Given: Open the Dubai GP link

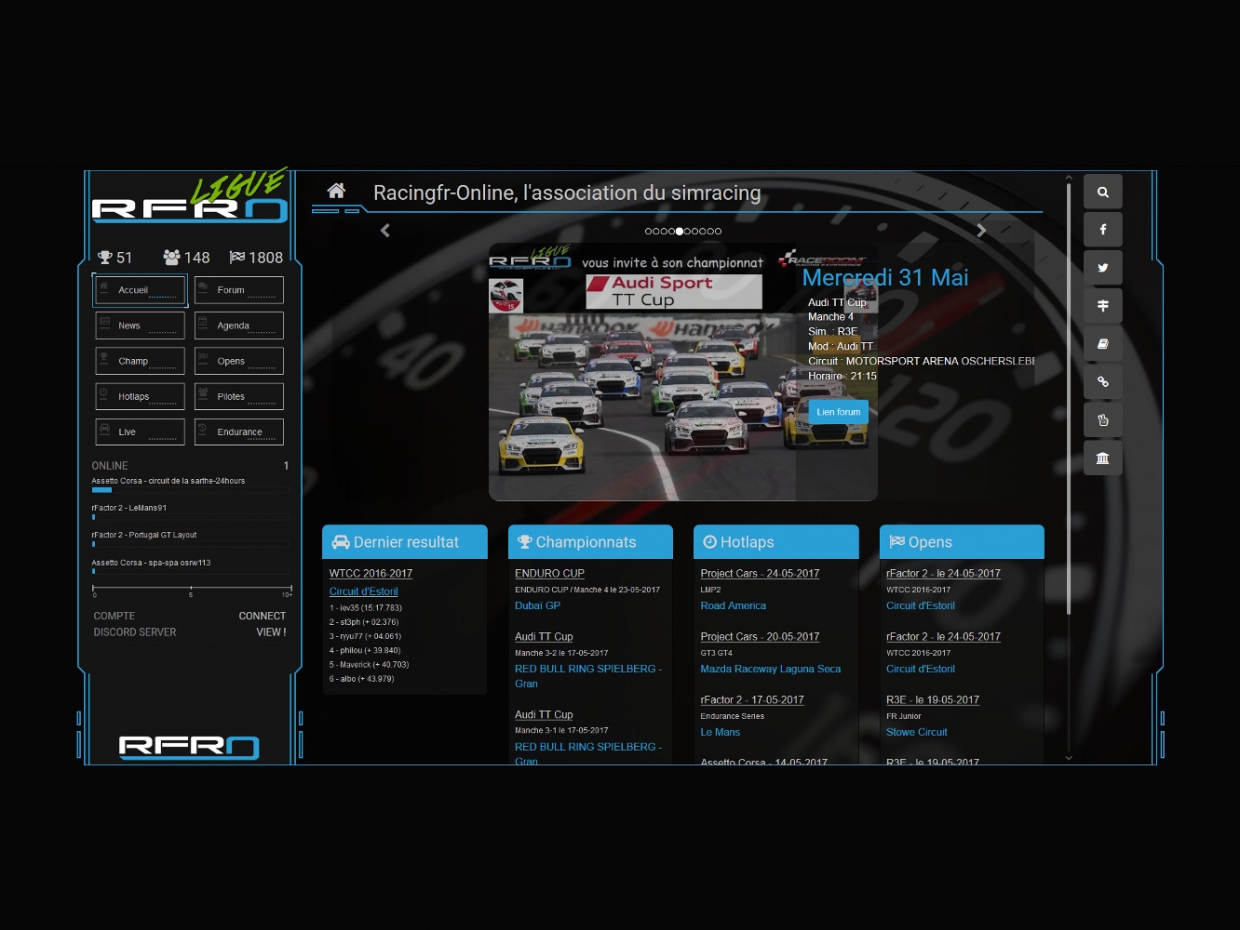Looking at the screenshot, I should [x=537, y=606].
